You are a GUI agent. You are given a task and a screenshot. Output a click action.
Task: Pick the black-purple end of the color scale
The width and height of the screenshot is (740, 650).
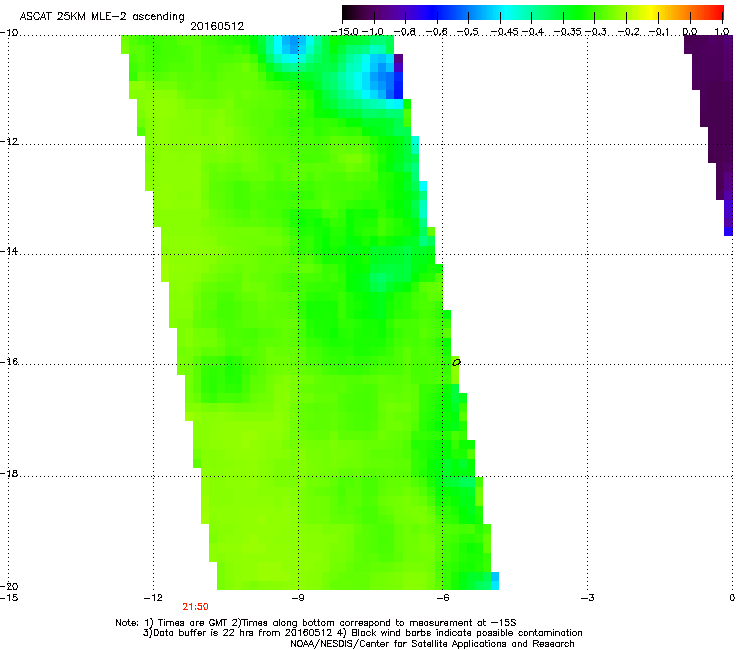pos(352,13)
